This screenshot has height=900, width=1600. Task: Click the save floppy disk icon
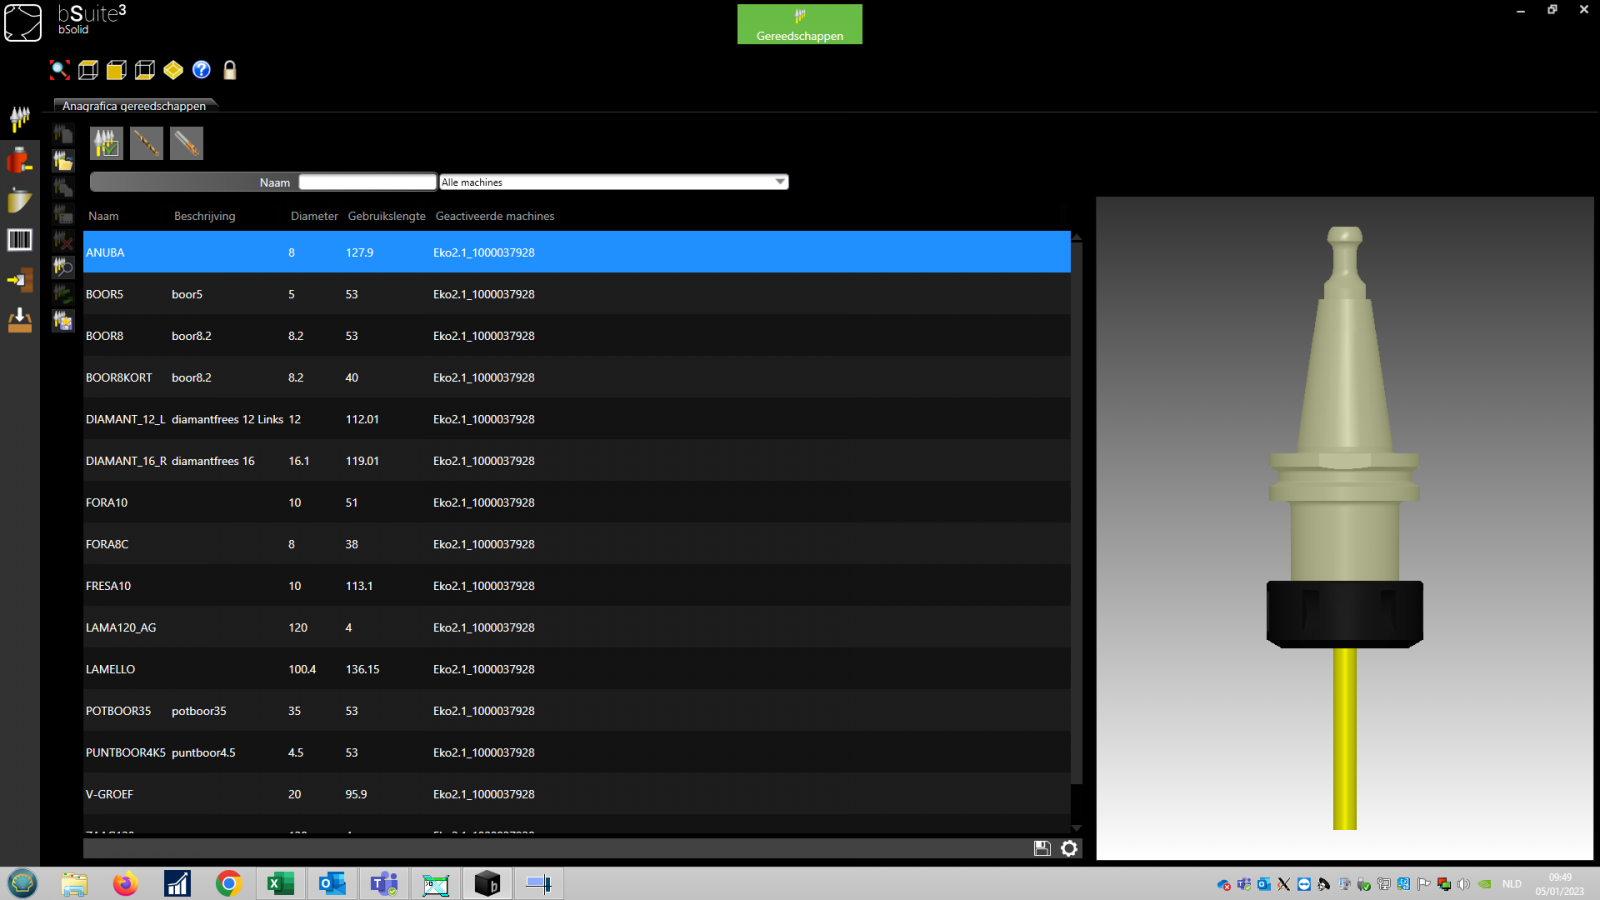point(1042,848)
